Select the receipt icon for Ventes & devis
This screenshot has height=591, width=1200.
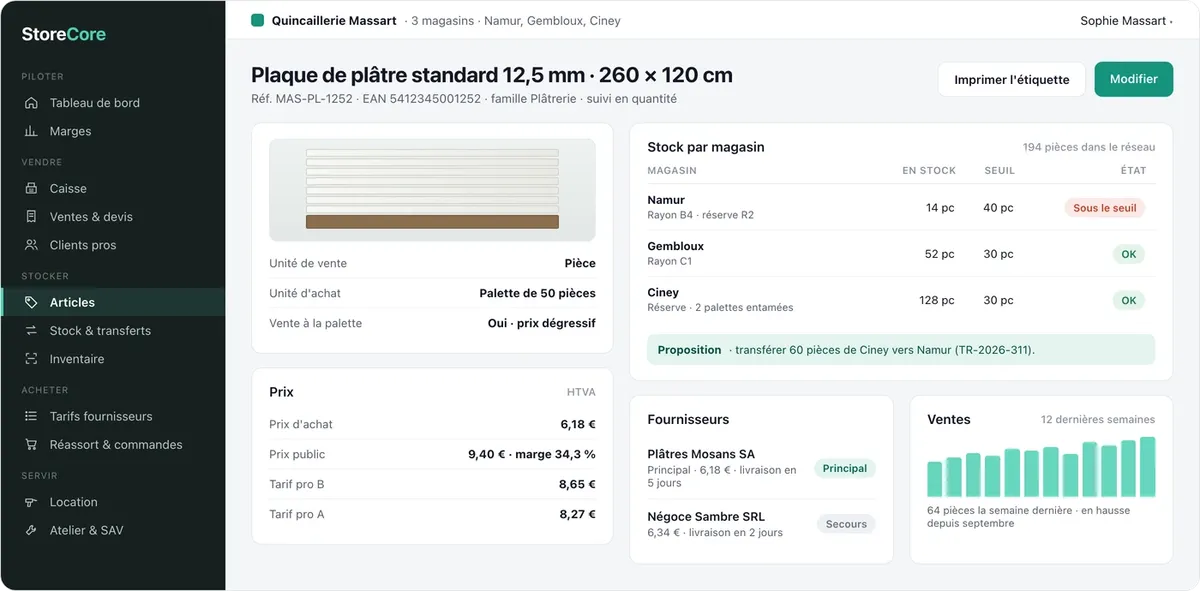click(x=30, y=216)
